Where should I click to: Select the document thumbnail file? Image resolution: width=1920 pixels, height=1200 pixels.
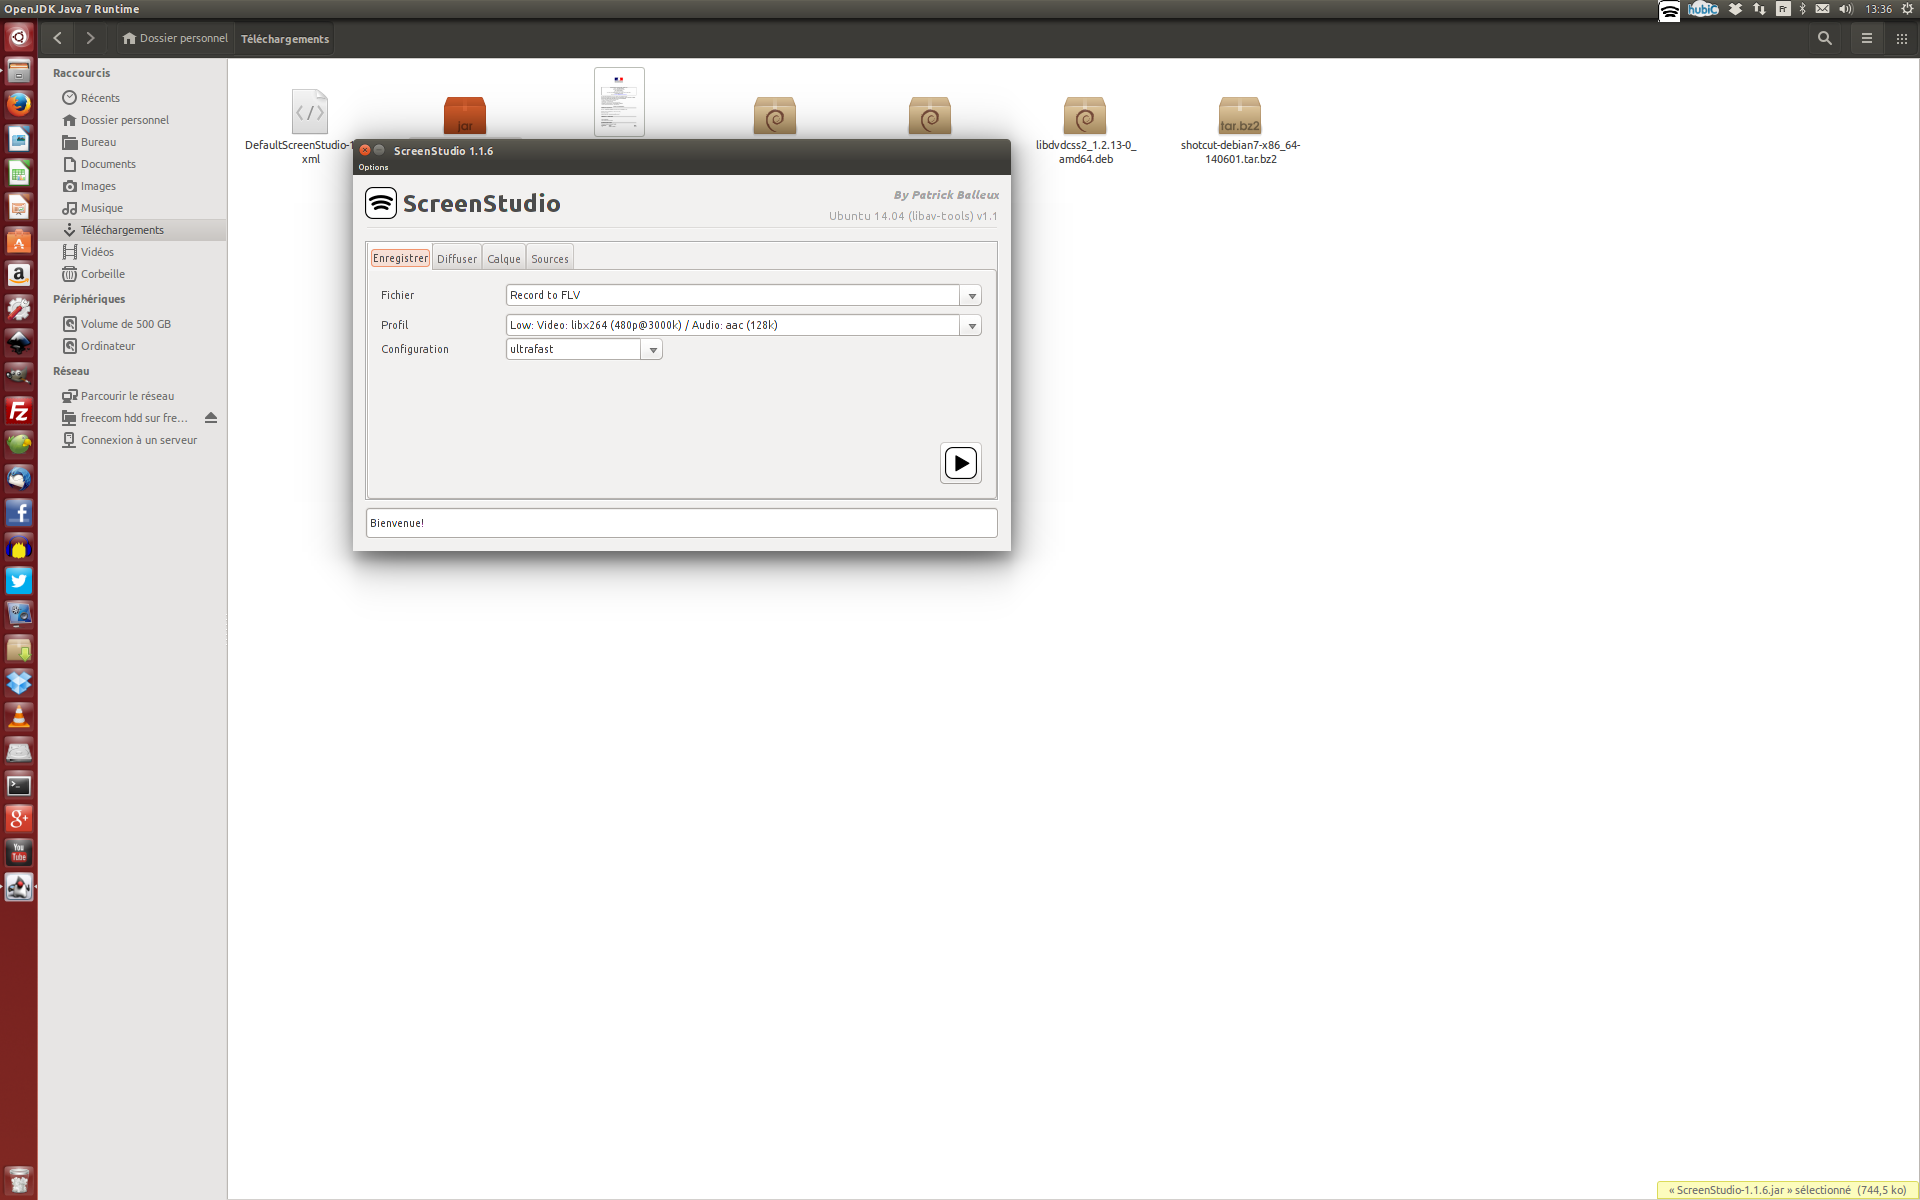pyautogui.click(x=619, y=102)
